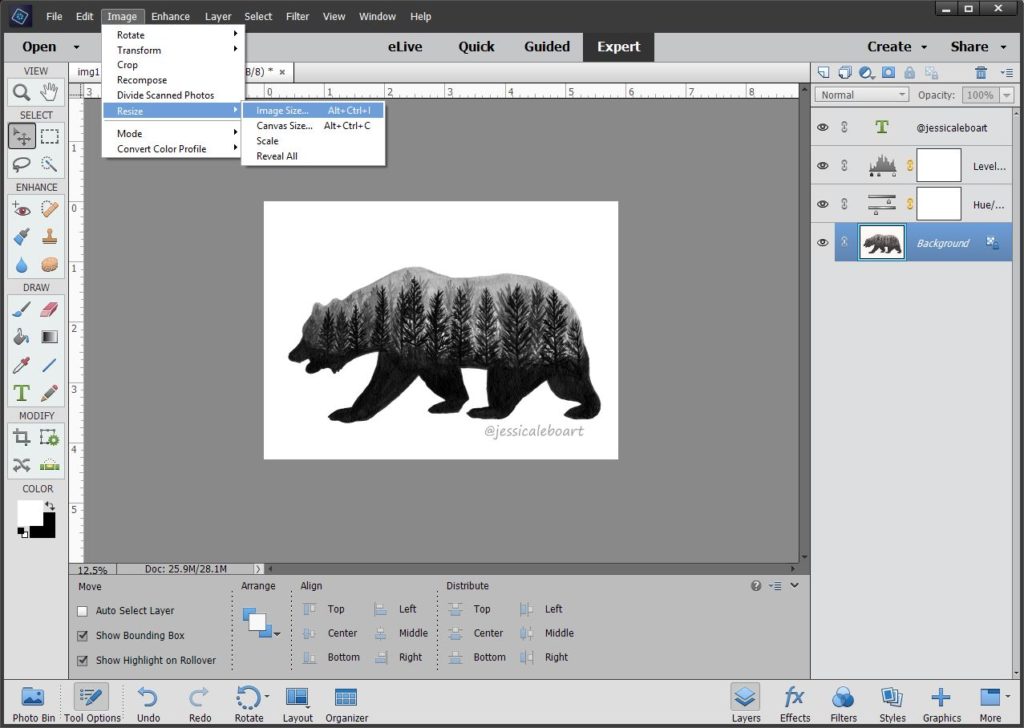
Task: Delete layer with the trash icon
Action: click(x=980, y=72)
